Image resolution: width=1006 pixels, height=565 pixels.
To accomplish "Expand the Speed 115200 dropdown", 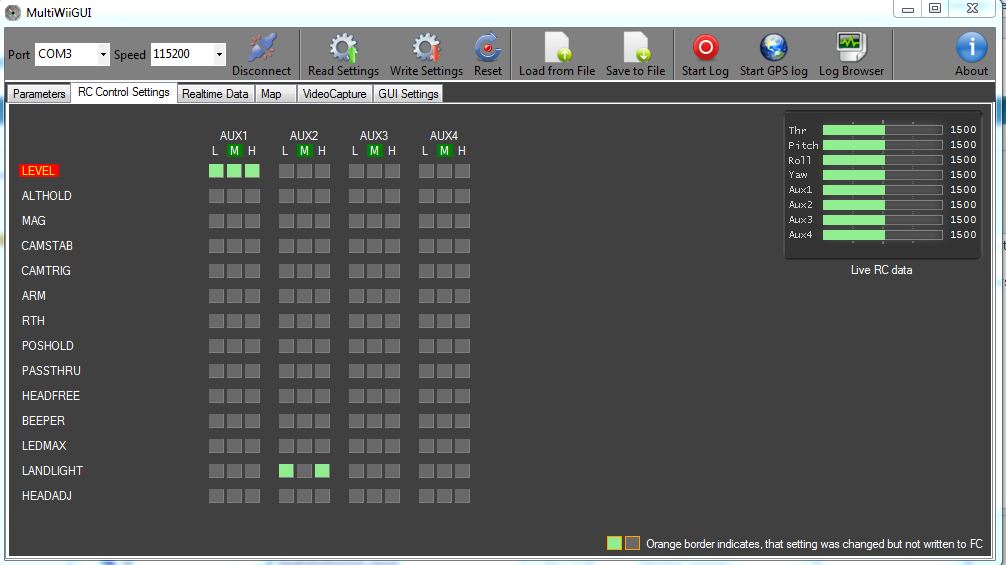I will [219, 54].
